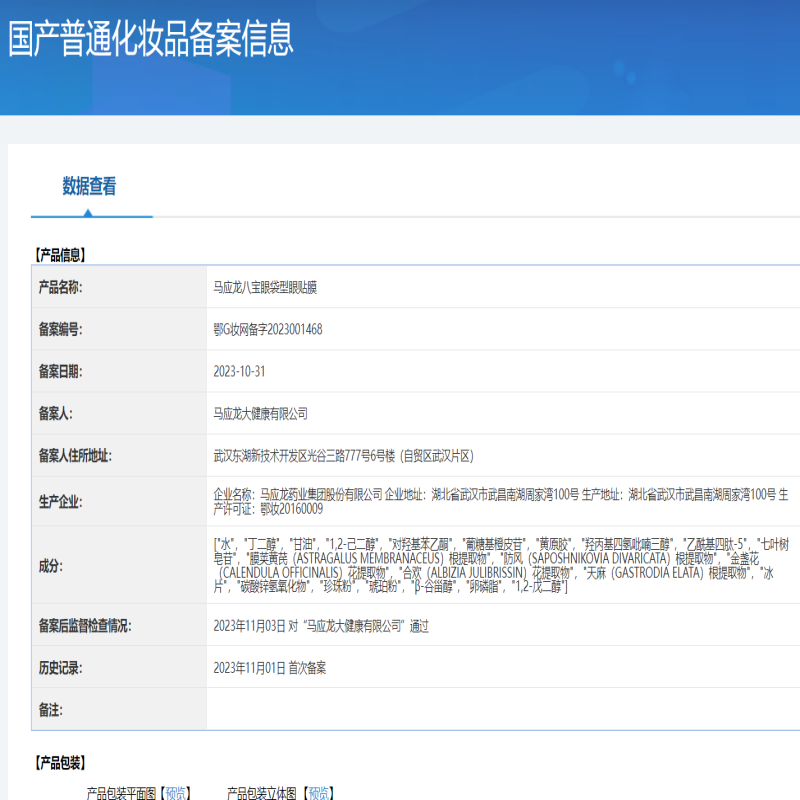This screenshot has height=800, width=800.
Task: Preview the 产品包装立体图 image link
Action: click(319, 793)
